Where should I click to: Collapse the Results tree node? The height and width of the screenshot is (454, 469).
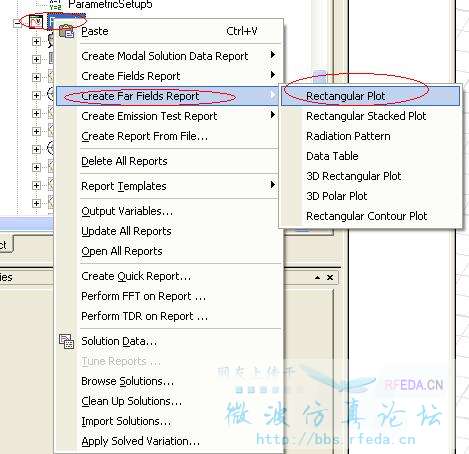17,23
